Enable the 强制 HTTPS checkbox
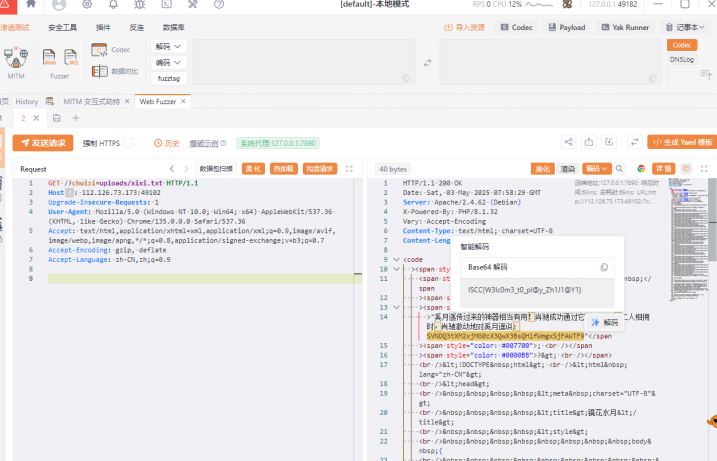This screenshot has height=461, width=717. click(x=128, y=143)
